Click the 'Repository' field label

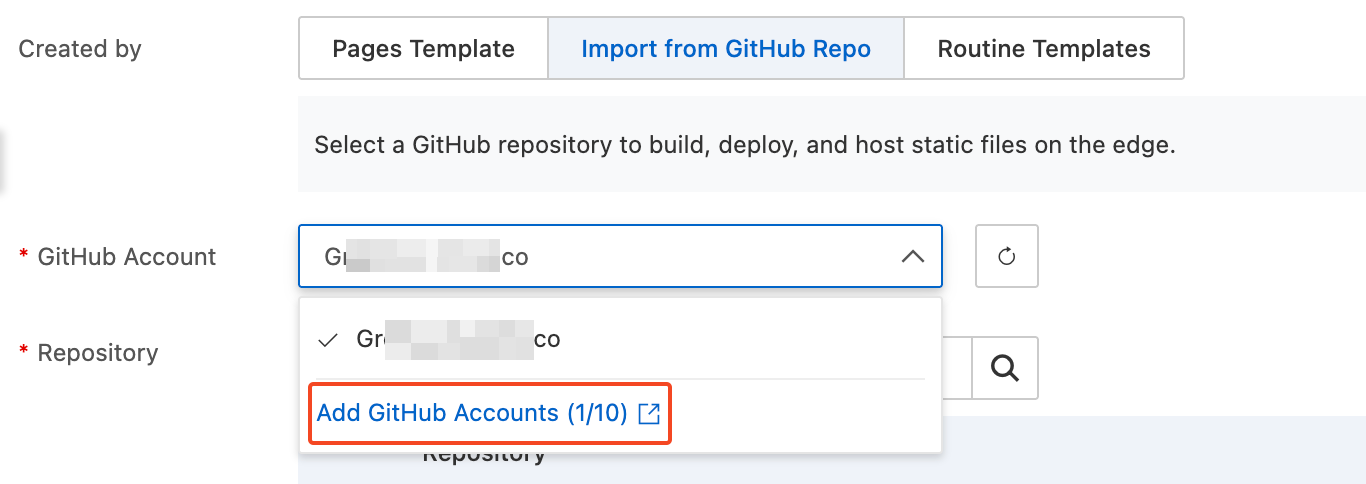[x=97, y=353]
